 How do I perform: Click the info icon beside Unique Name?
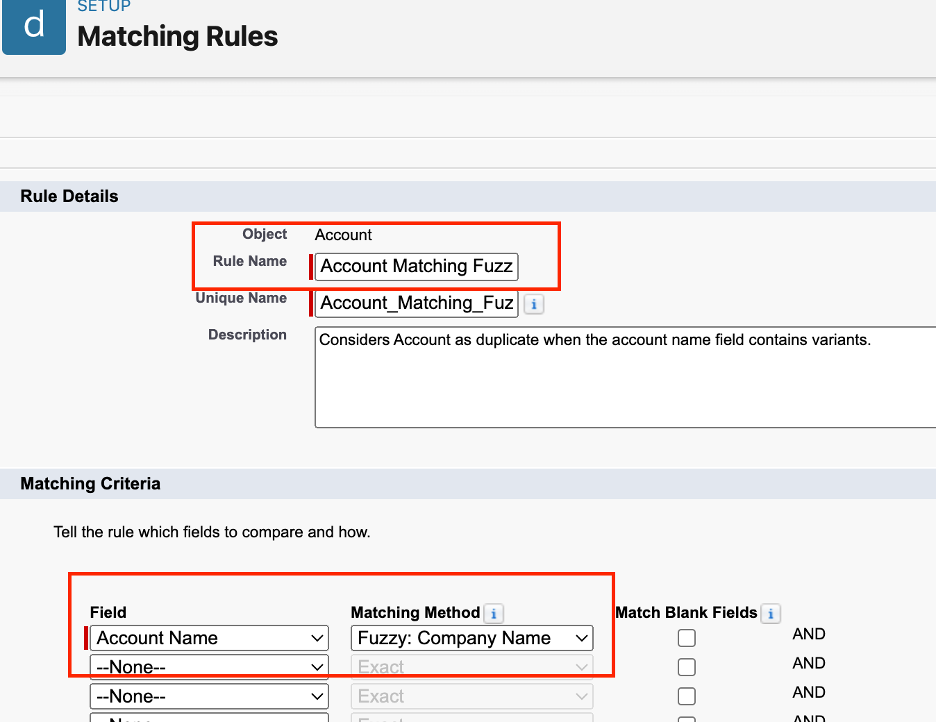pyautogui.click(x=533, y=304)
